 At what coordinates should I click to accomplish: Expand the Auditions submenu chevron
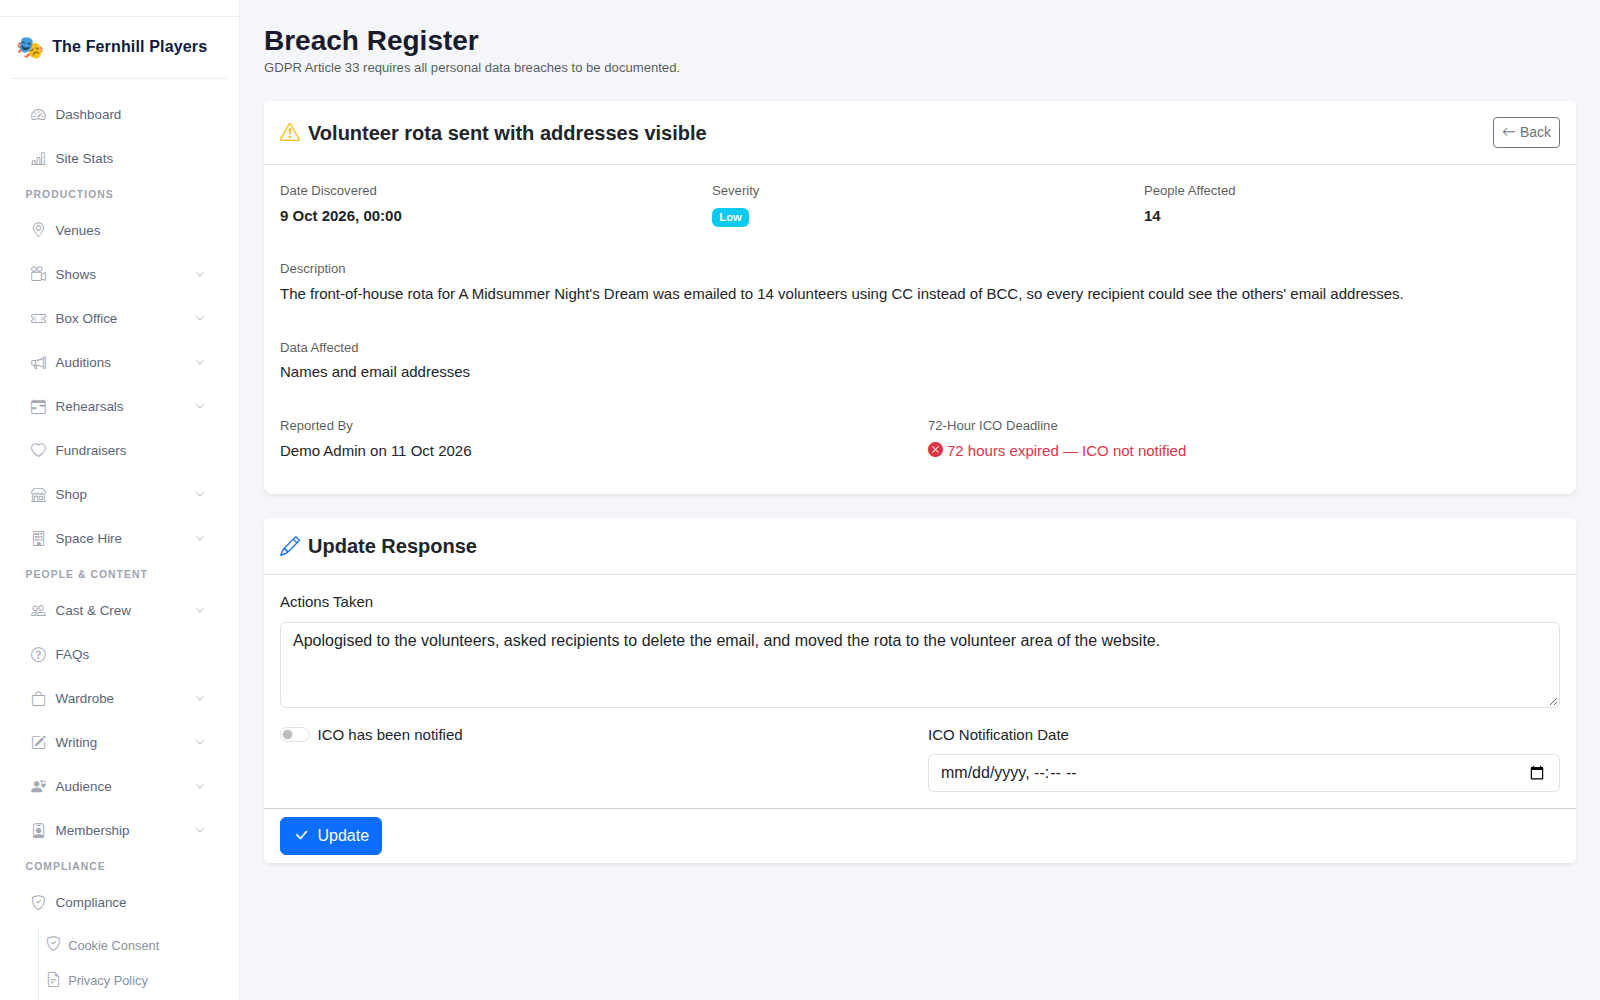tap(200, 362)
